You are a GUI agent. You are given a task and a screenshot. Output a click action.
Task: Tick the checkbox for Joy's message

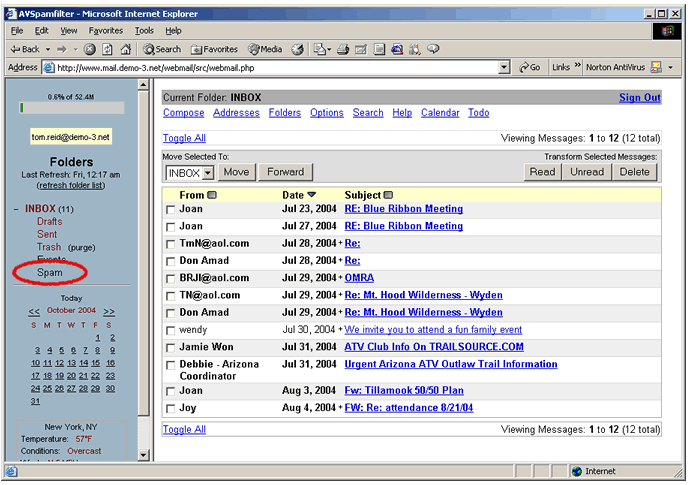point(170,409)
